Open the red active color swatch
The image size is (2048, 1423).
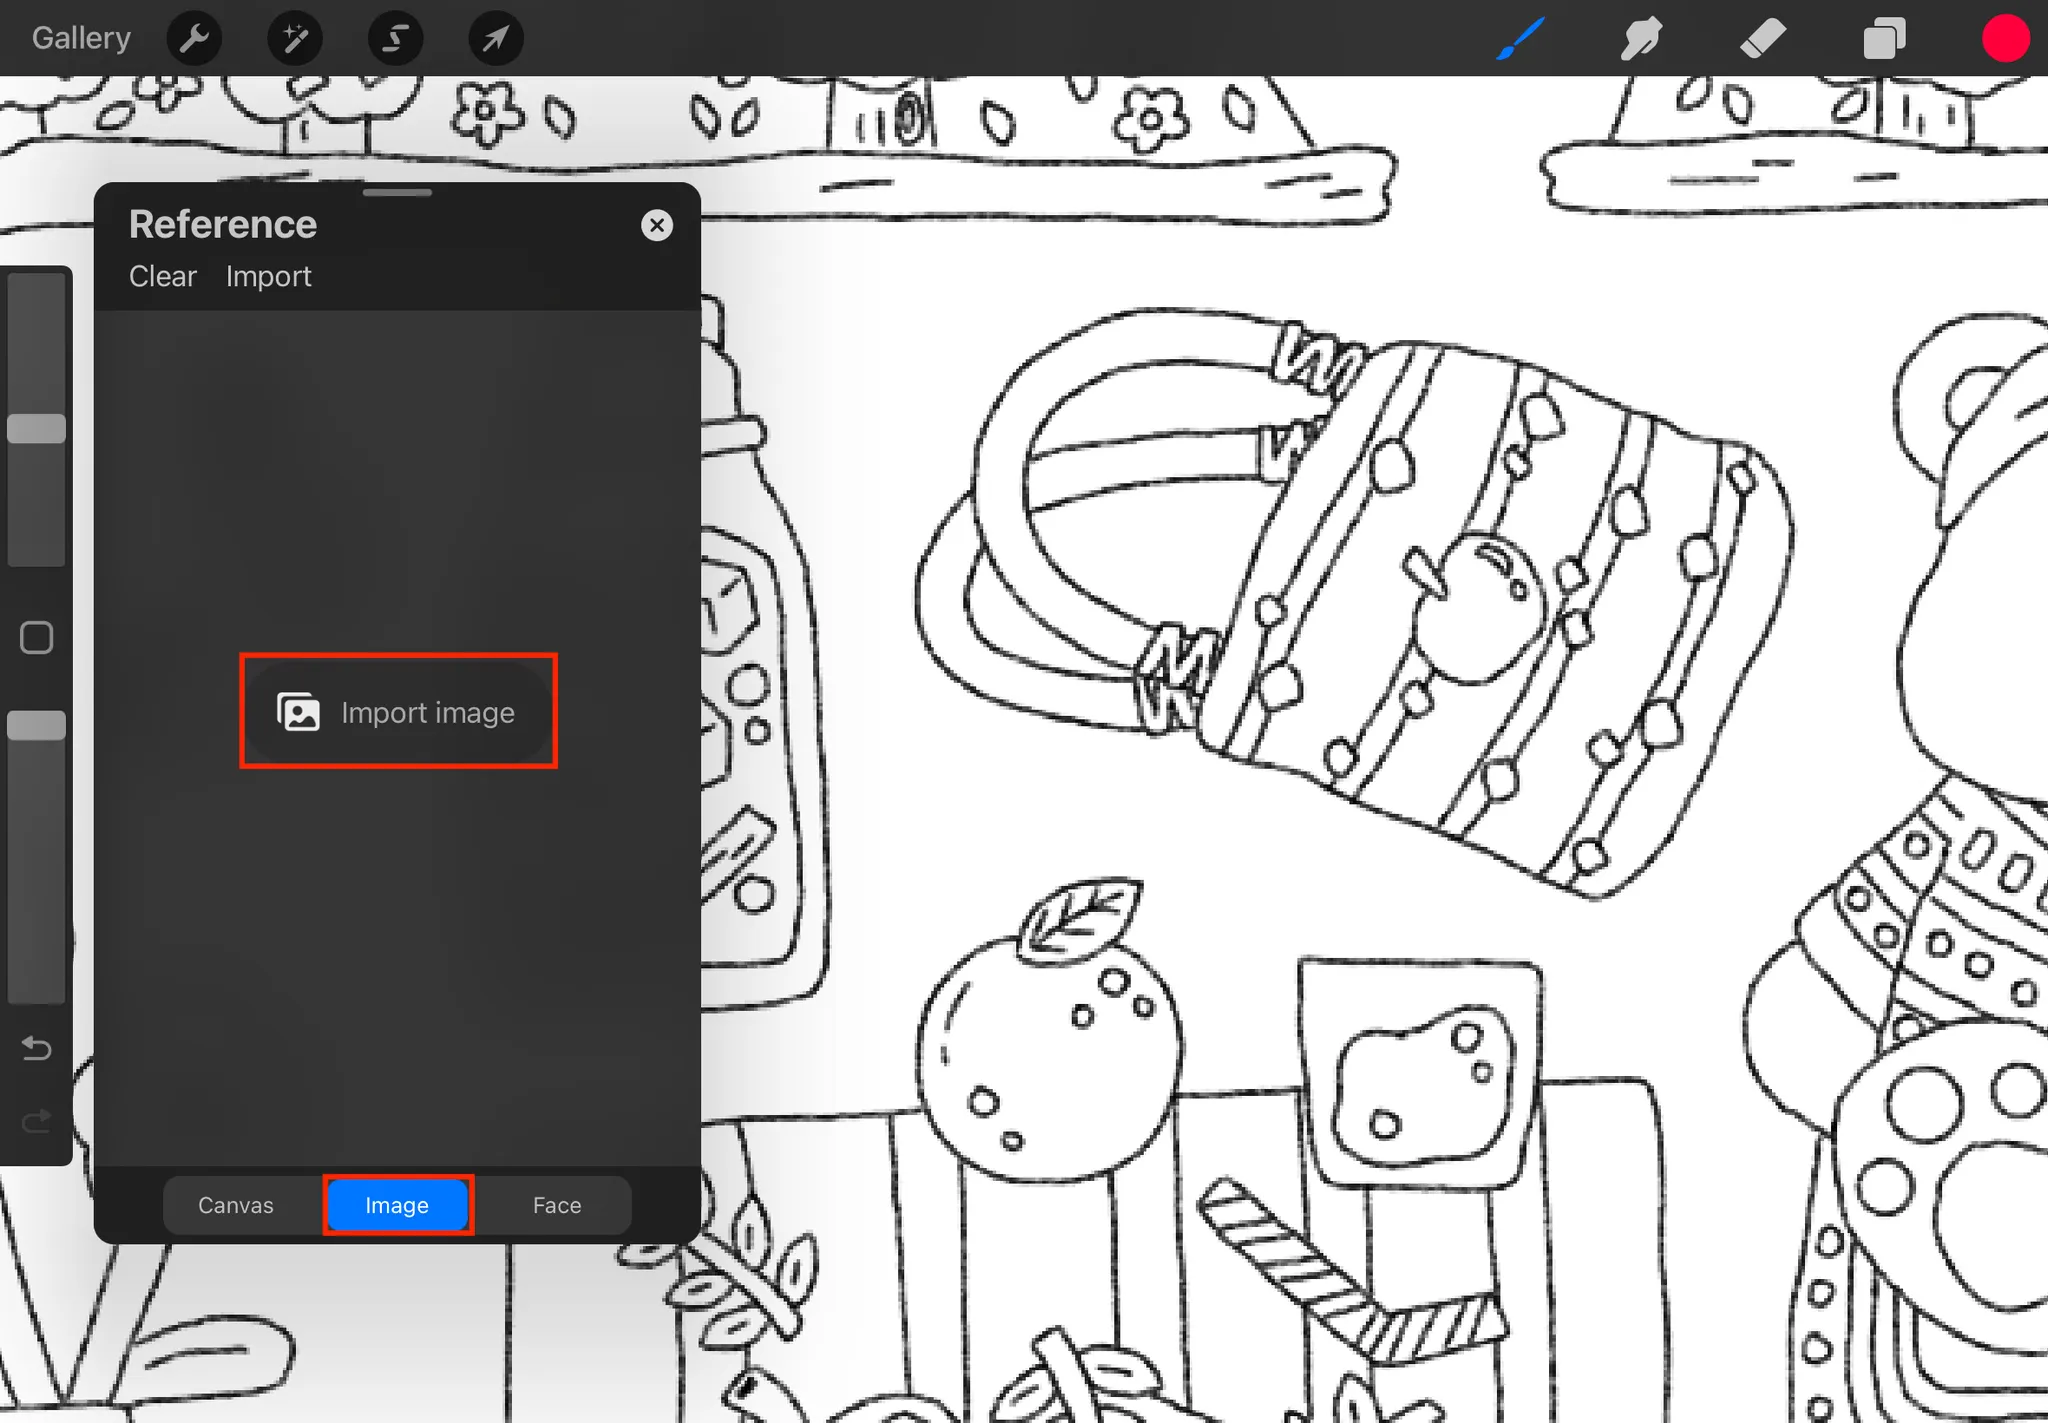point(2005,39)
